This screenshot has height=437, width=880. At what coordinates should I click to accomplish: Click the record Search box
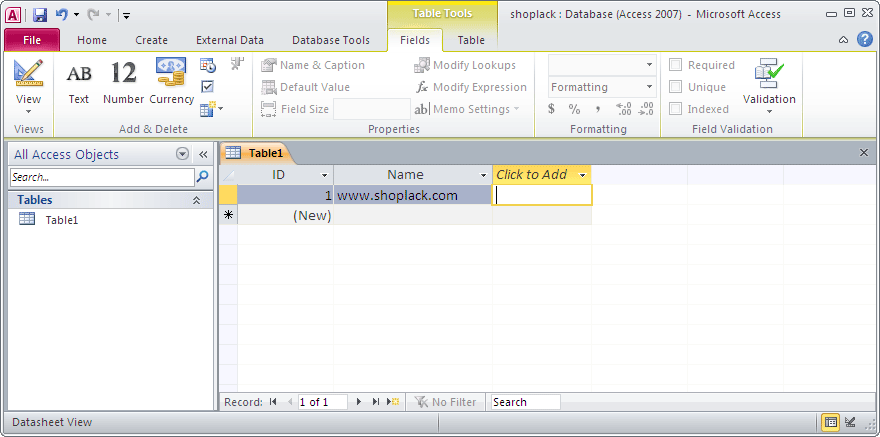(526, 402)
